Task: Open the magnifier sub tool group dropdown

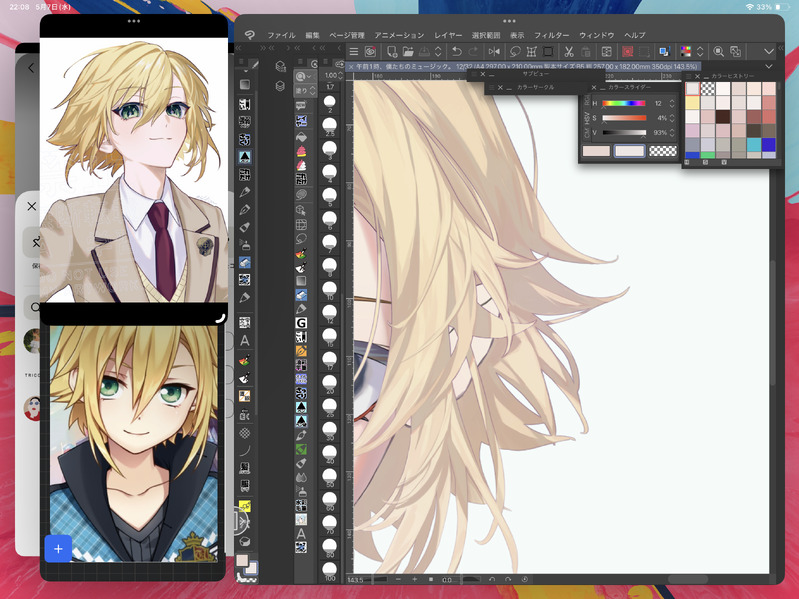Action: (305, 76)
